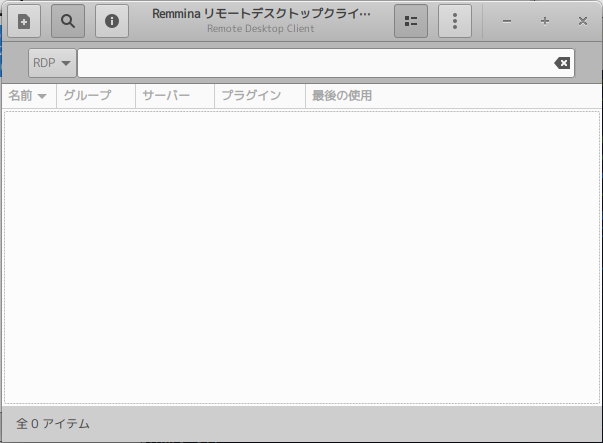
Task: Clear the quick connect text field
Action: pos(562,63)
